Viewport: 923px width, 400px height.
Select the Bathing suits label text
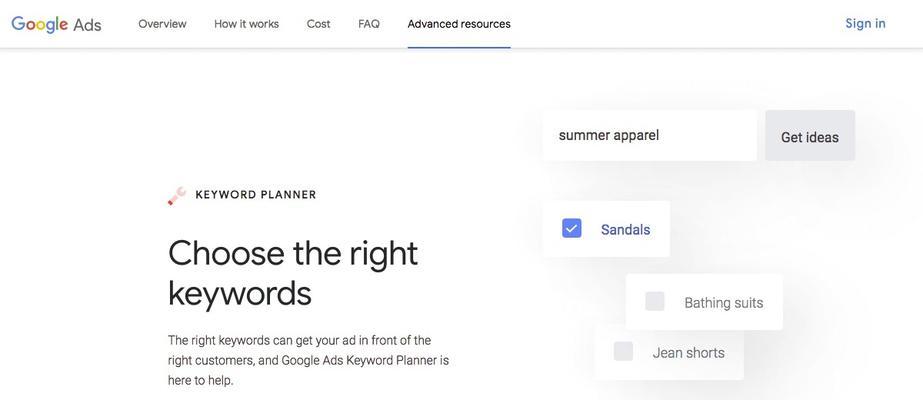[x=723, y=303]
